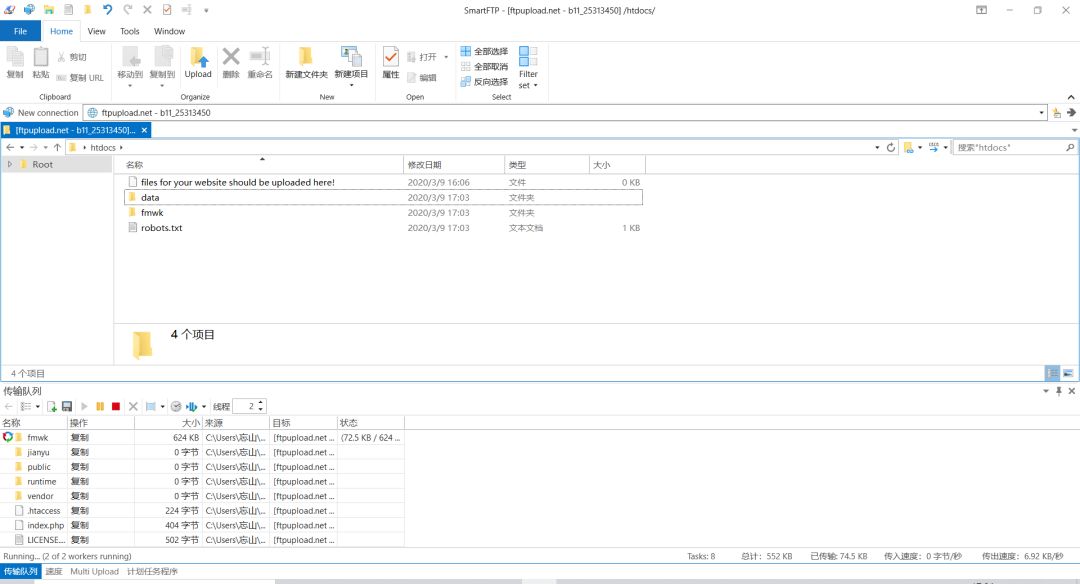Click 编辑 (edit) in Open group

(x=422, y=78)
